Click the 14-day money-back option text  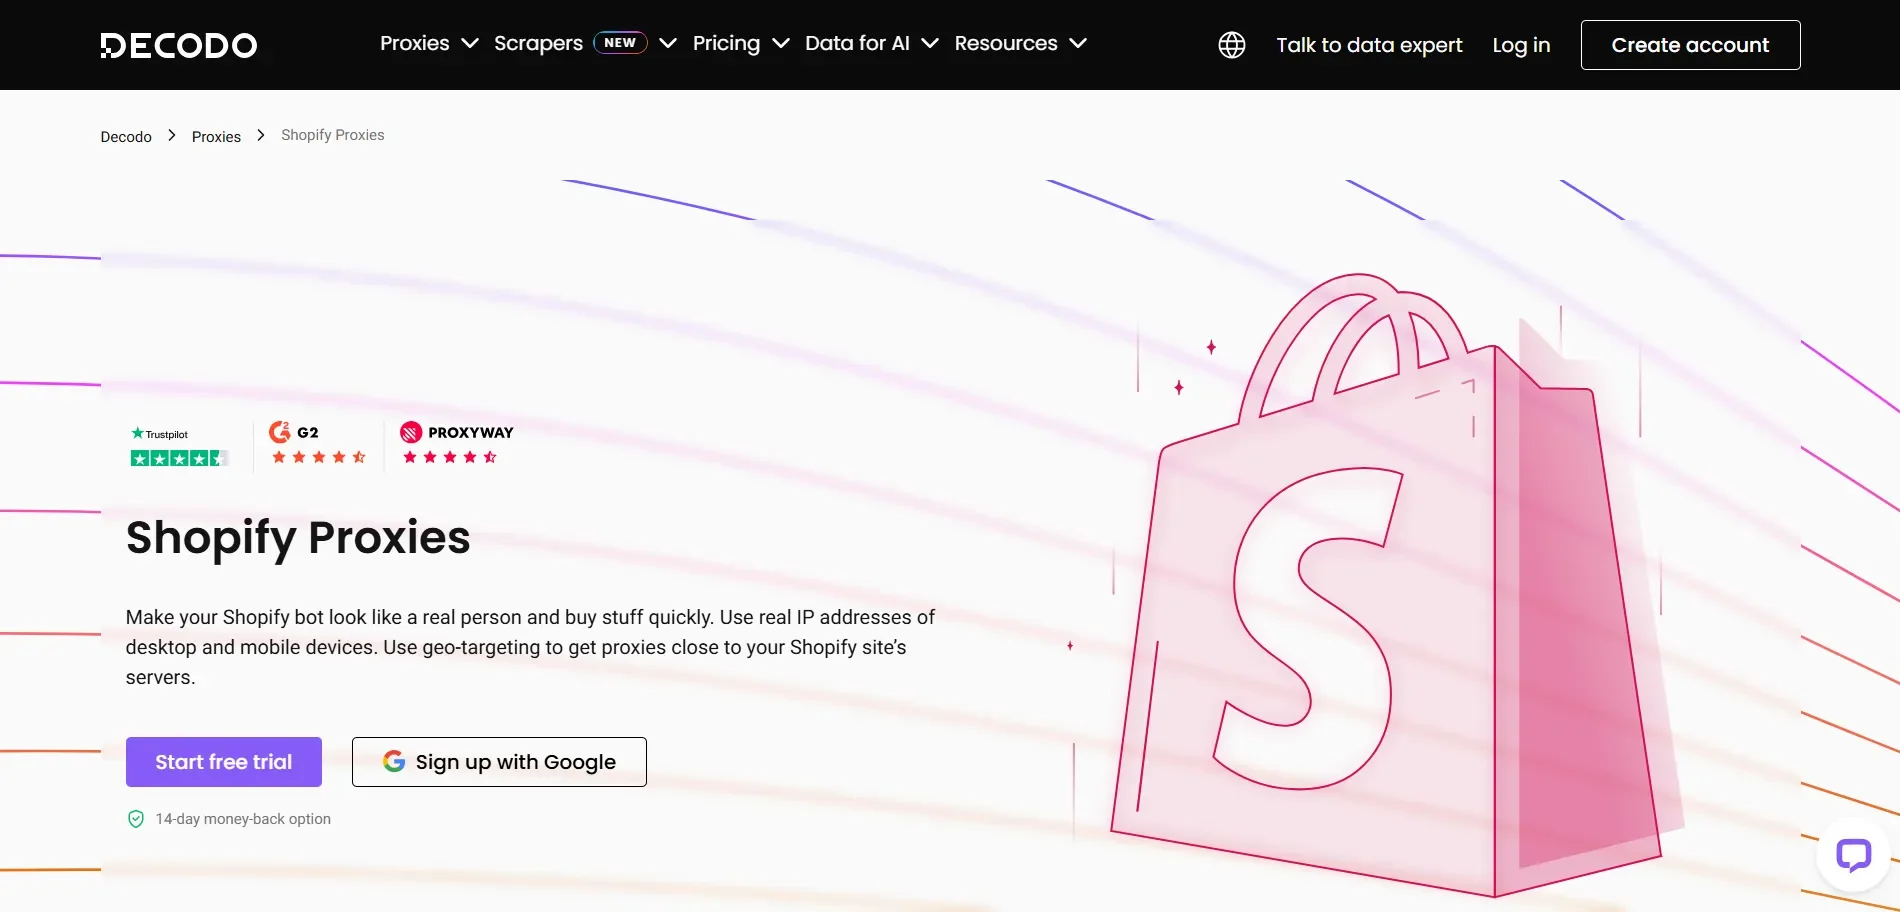[243, 819]
